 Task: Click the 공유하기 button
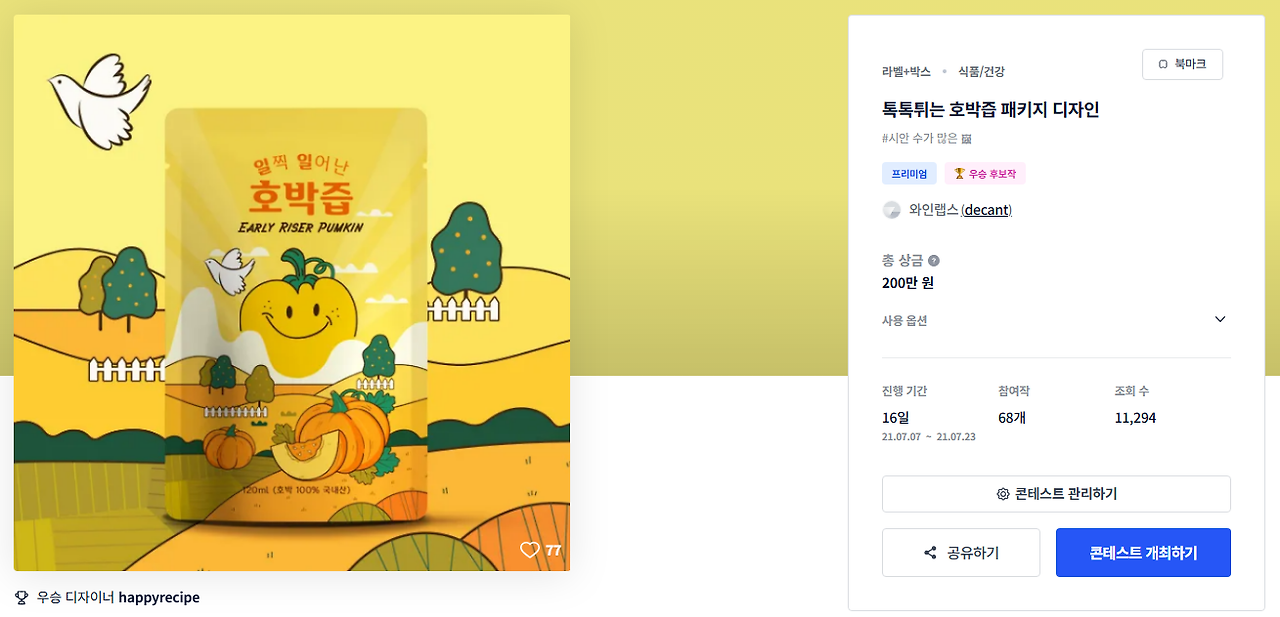click(x=961, y=553)
